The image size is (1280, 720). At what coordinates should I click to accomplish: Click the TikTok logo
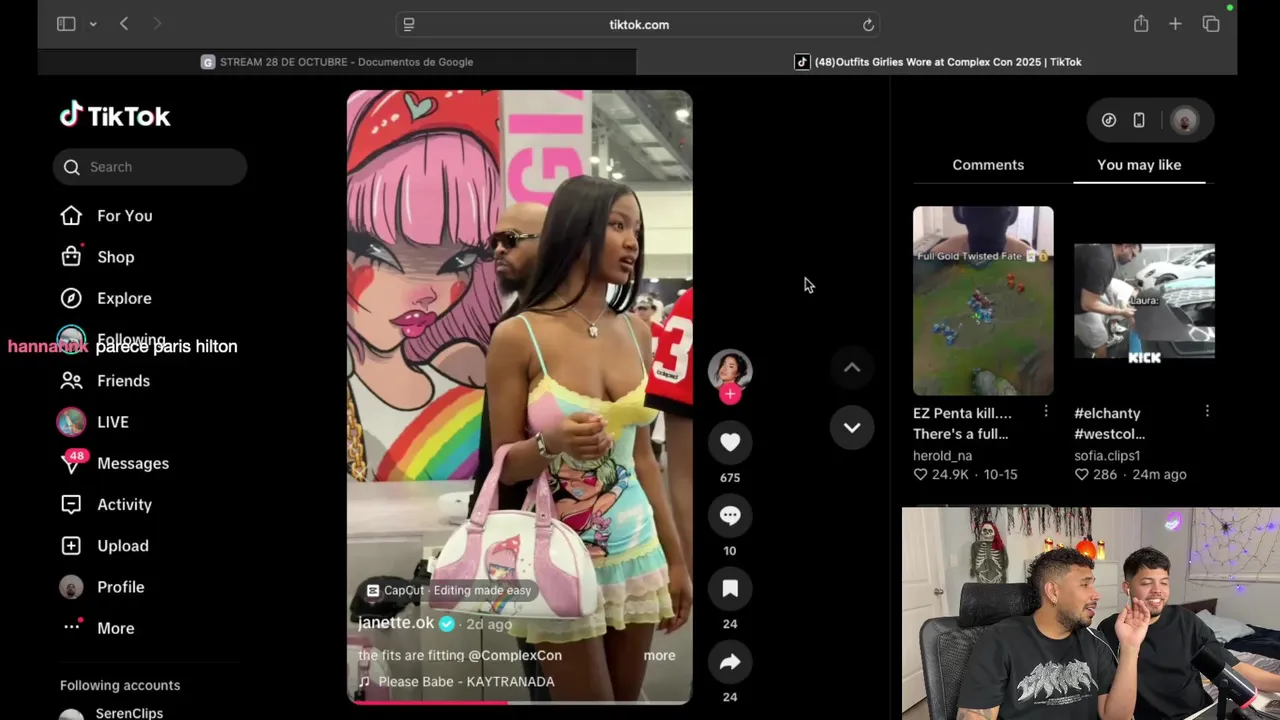pyautogui.click(x=115, y=116)
